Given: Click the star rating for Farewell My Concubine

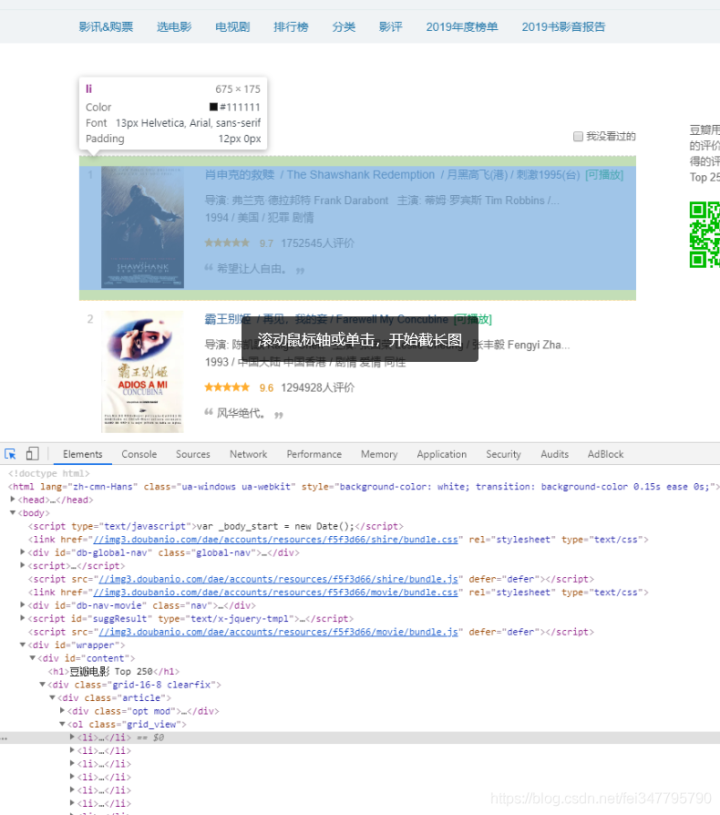Looking at the screenshot, I should (227, 387).
